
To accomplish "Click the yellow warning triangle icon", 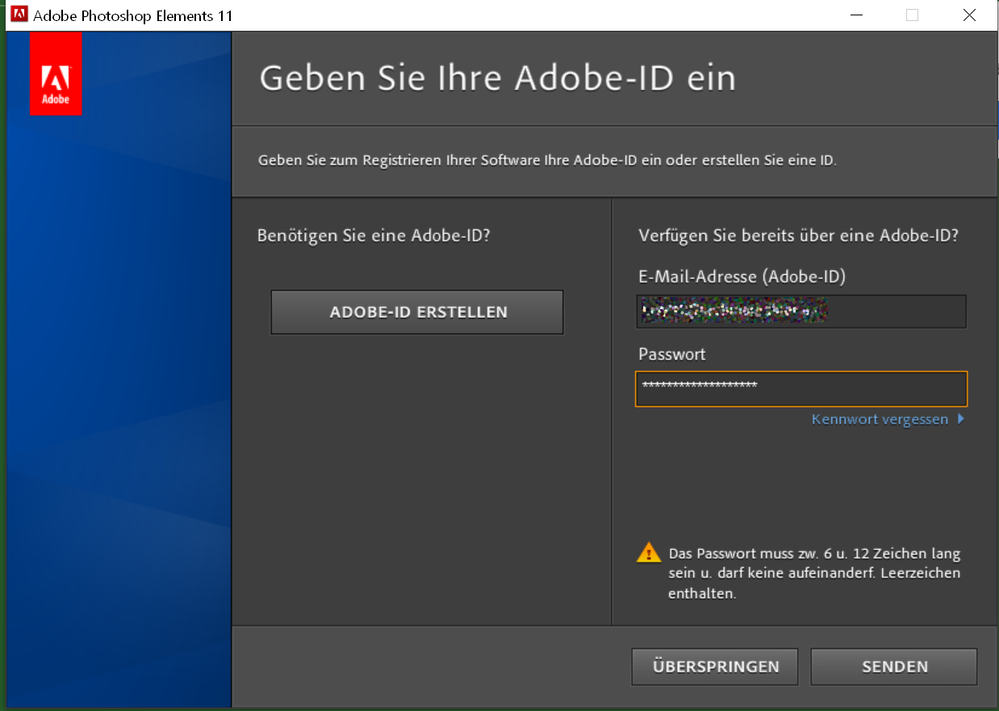I will click(x=649, y=552).
